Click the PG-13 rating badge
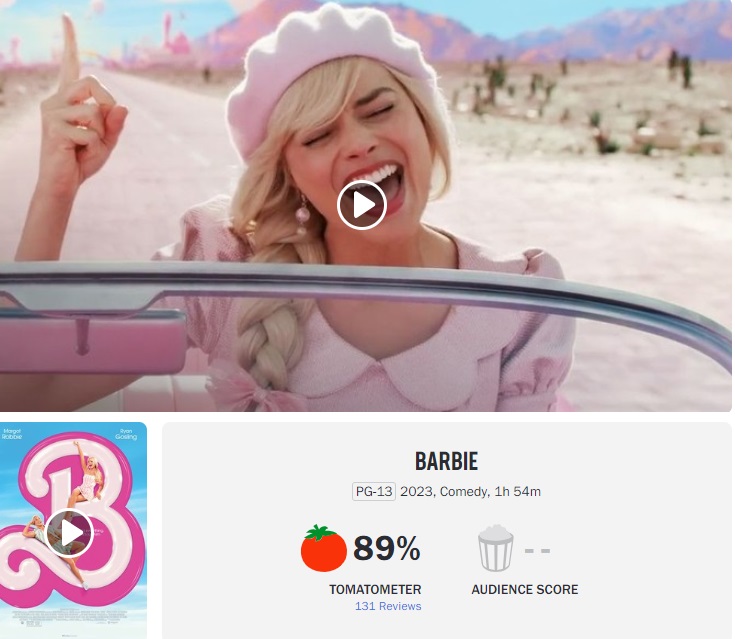Image resolution: width=735 pixels, height=639 pixels. 374,491
